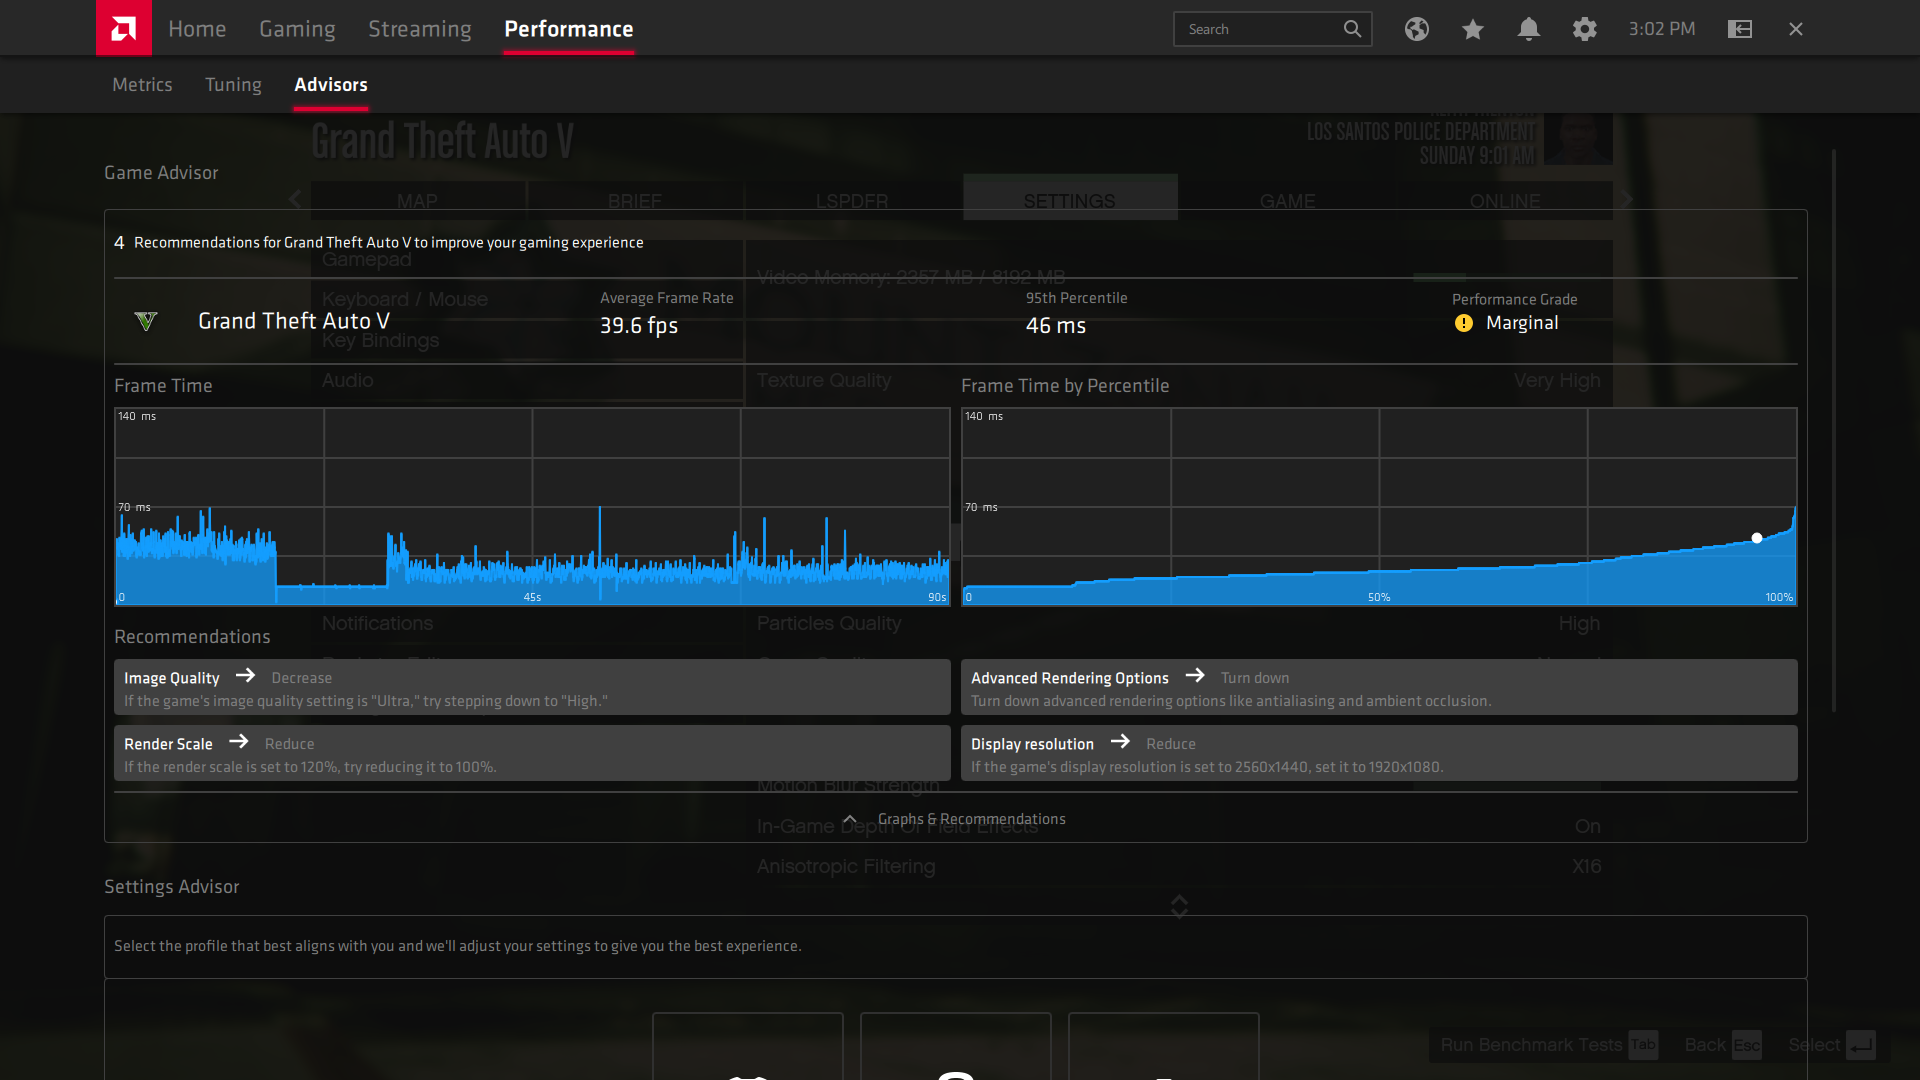Viewport: 1920px width, 1080px height.
Task: Click the 95th percentile marker dot
Action: pos(1757,538)
